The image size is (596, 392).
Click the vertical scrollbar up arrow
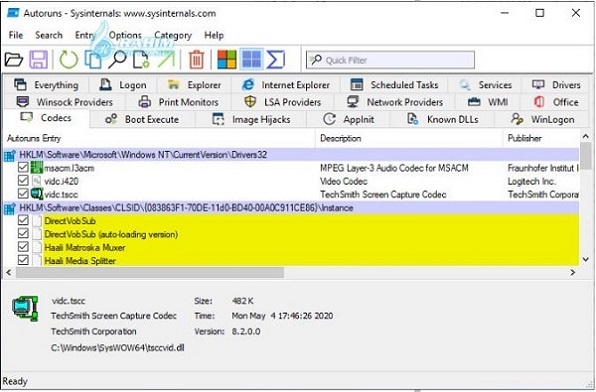pos(585,136)
